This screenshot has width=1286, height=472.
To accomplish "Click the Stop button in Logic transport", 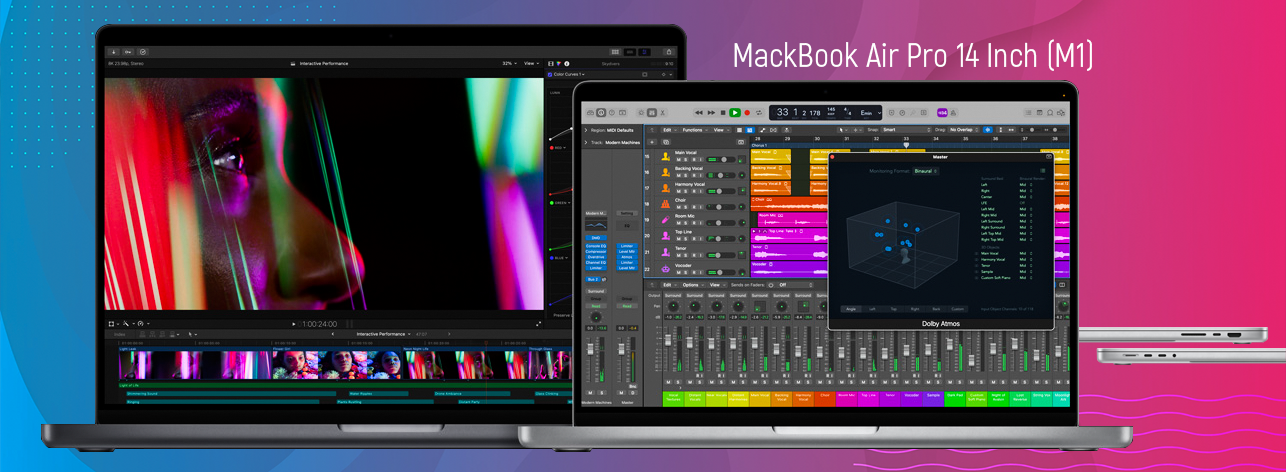I will click(x=723, y=113).
